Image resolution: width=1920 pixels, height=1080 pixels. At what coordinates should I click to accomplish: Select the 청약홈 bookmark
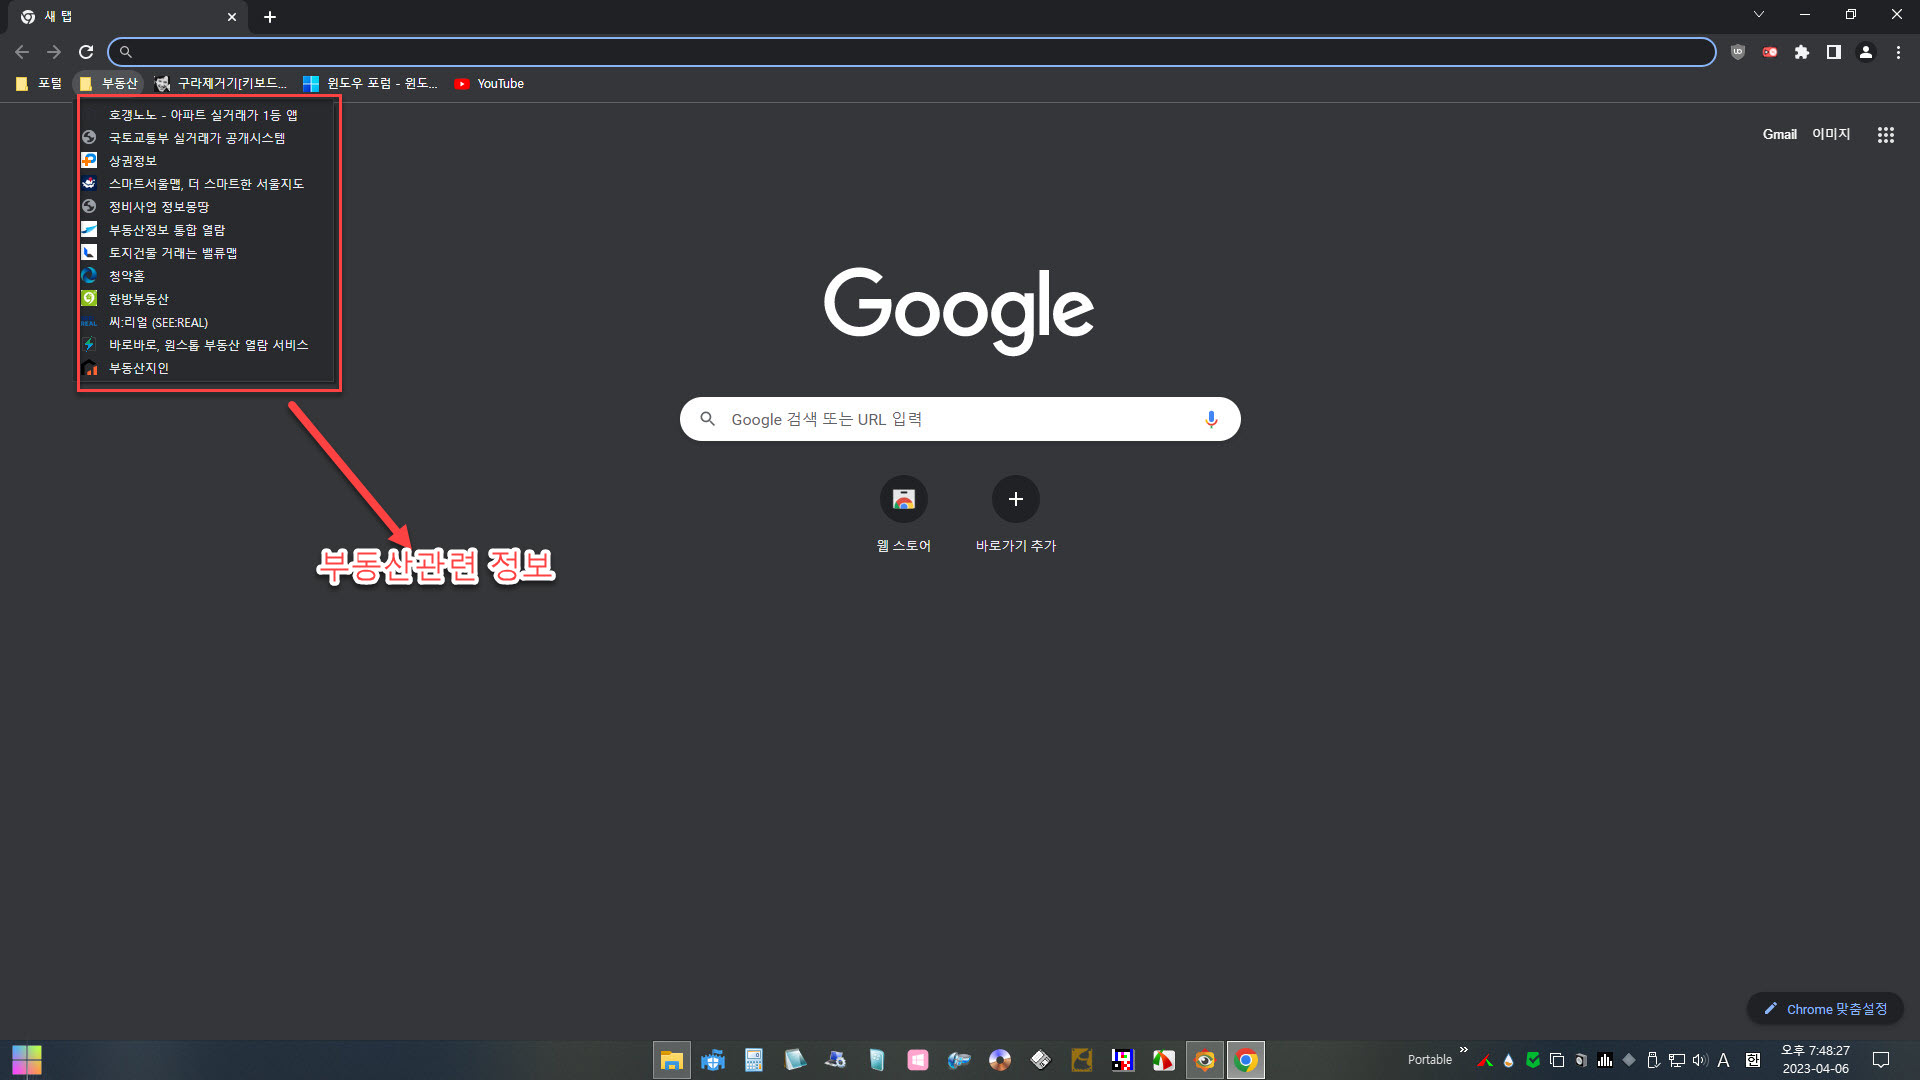pyautogui.click(x=206, y=276)
